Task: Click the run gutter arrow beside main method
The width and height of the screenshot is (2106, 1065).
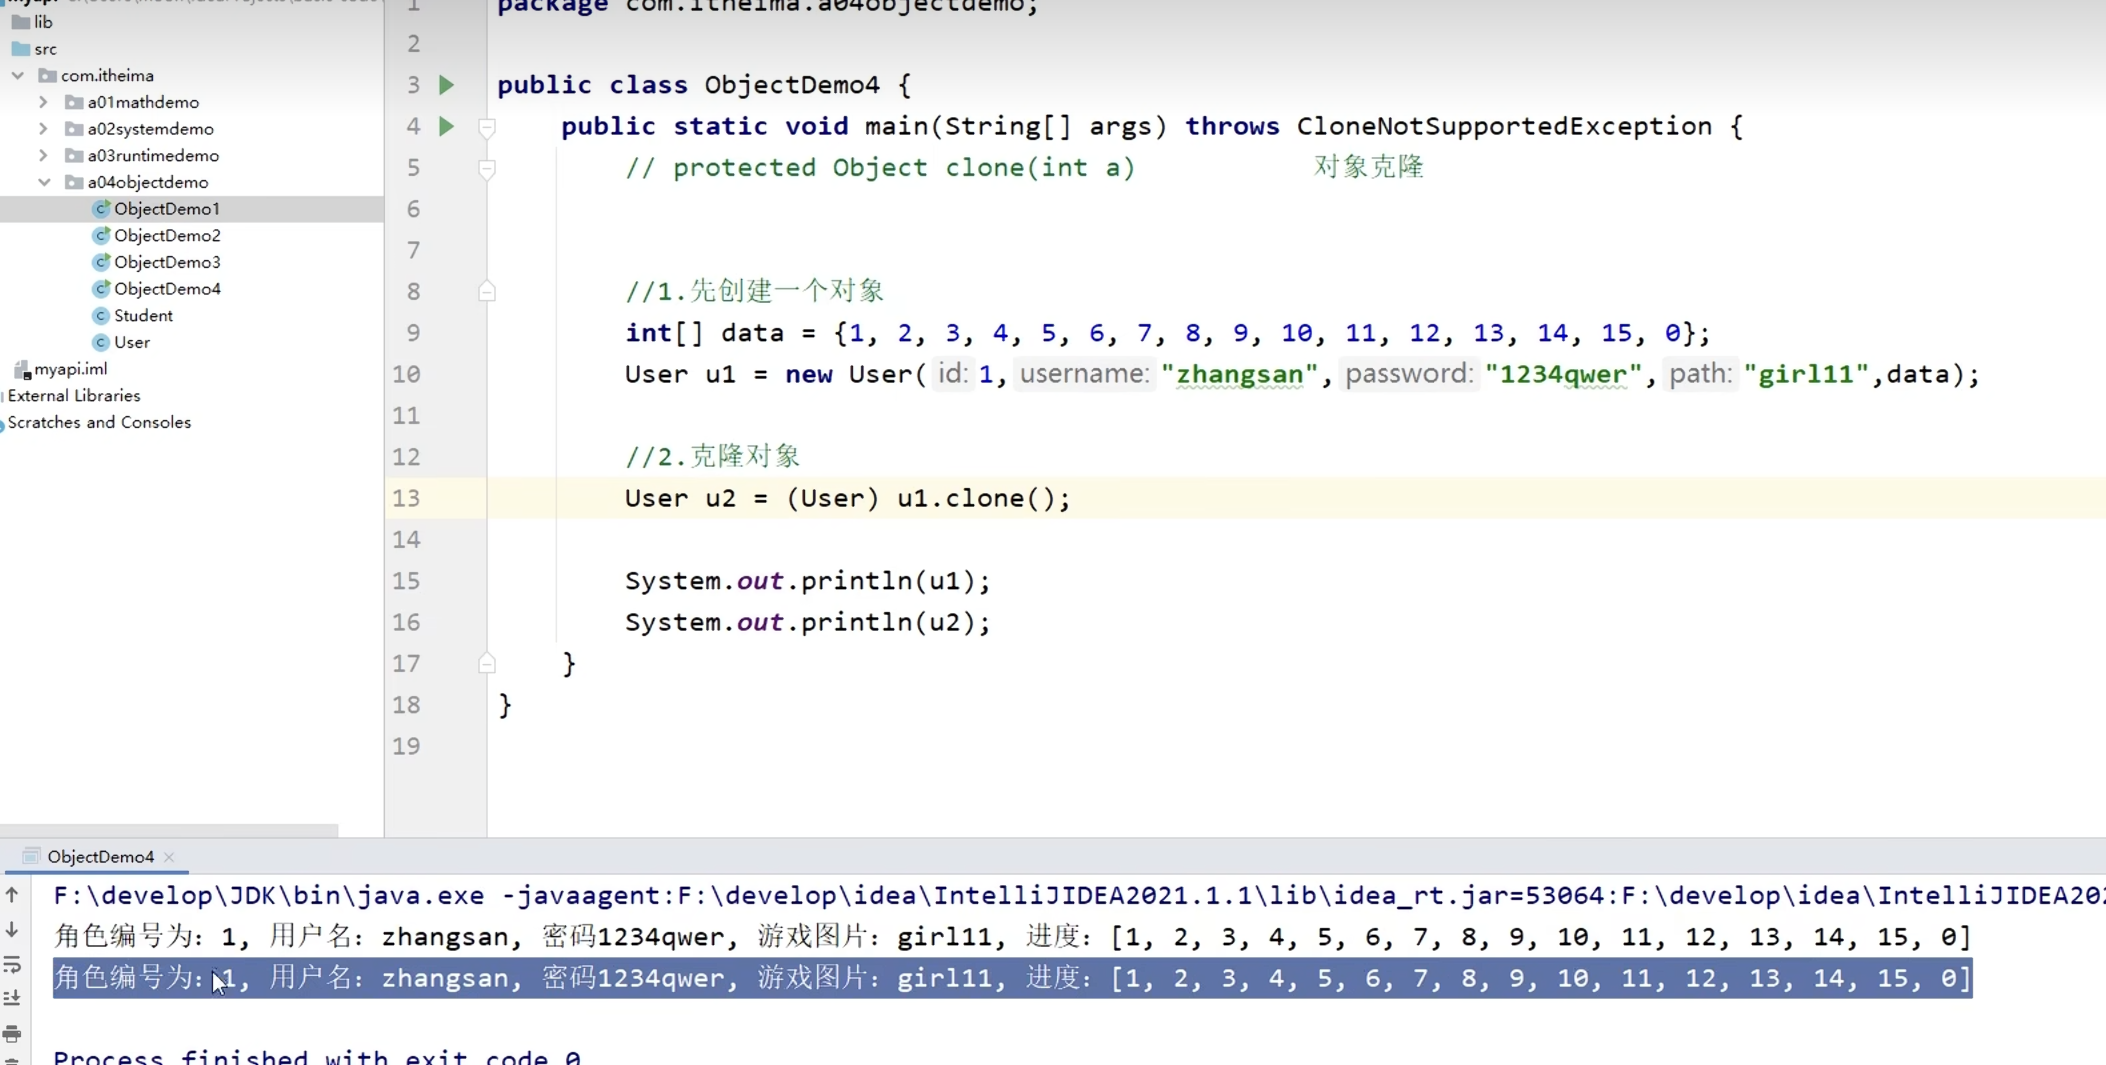Action: (446, 126)
